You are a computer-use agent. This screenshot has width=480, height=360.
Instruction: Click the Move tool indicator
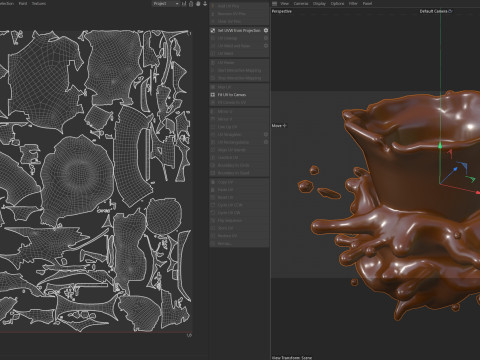click(279, 126)
